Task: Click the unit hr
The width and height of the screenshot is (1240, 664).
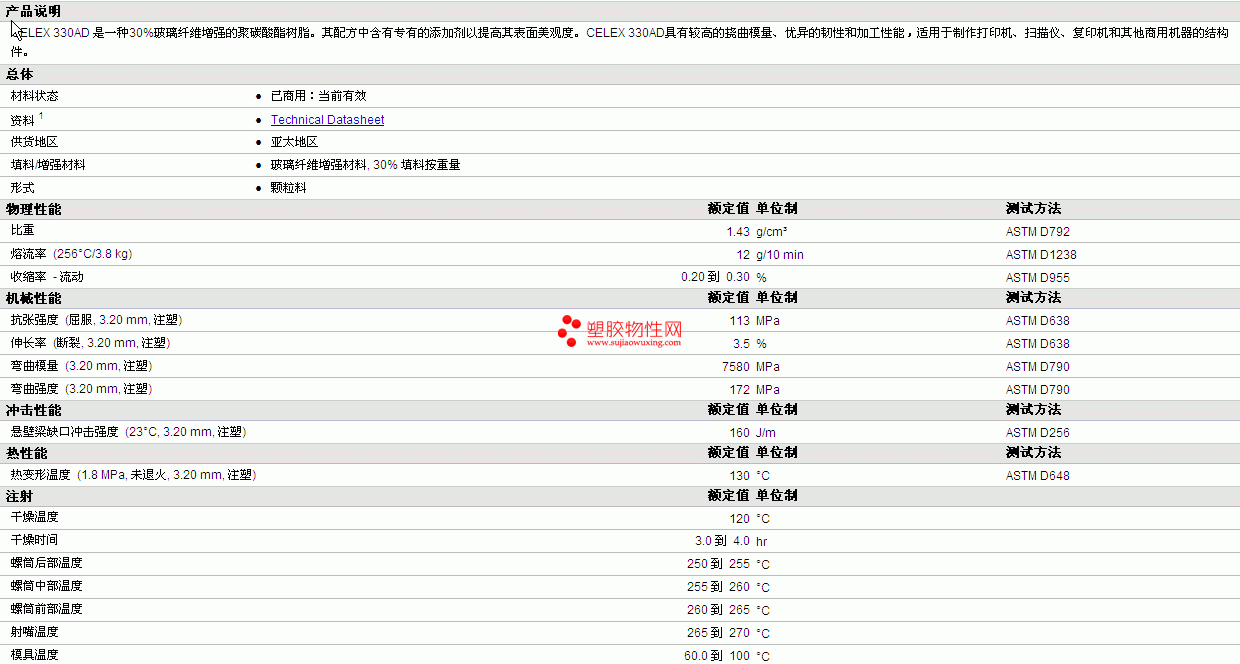Action: [762, 542]
